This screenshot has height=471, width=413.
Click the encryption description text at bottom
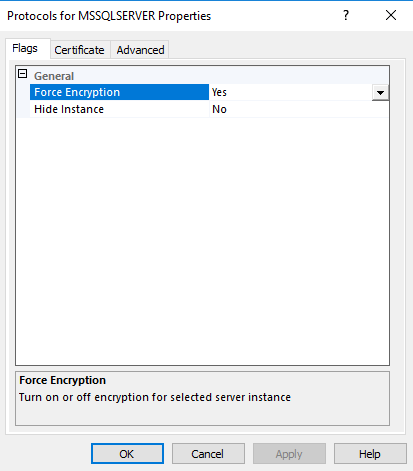tap(155, 397)
